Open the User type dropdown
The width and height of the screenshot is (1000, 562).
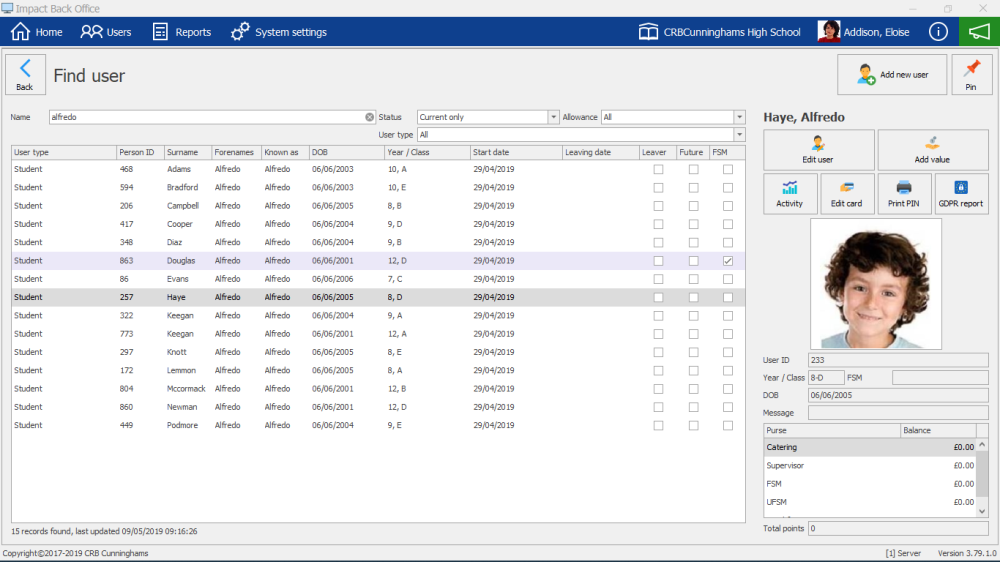pyautogui.click(x=739, y=135)
